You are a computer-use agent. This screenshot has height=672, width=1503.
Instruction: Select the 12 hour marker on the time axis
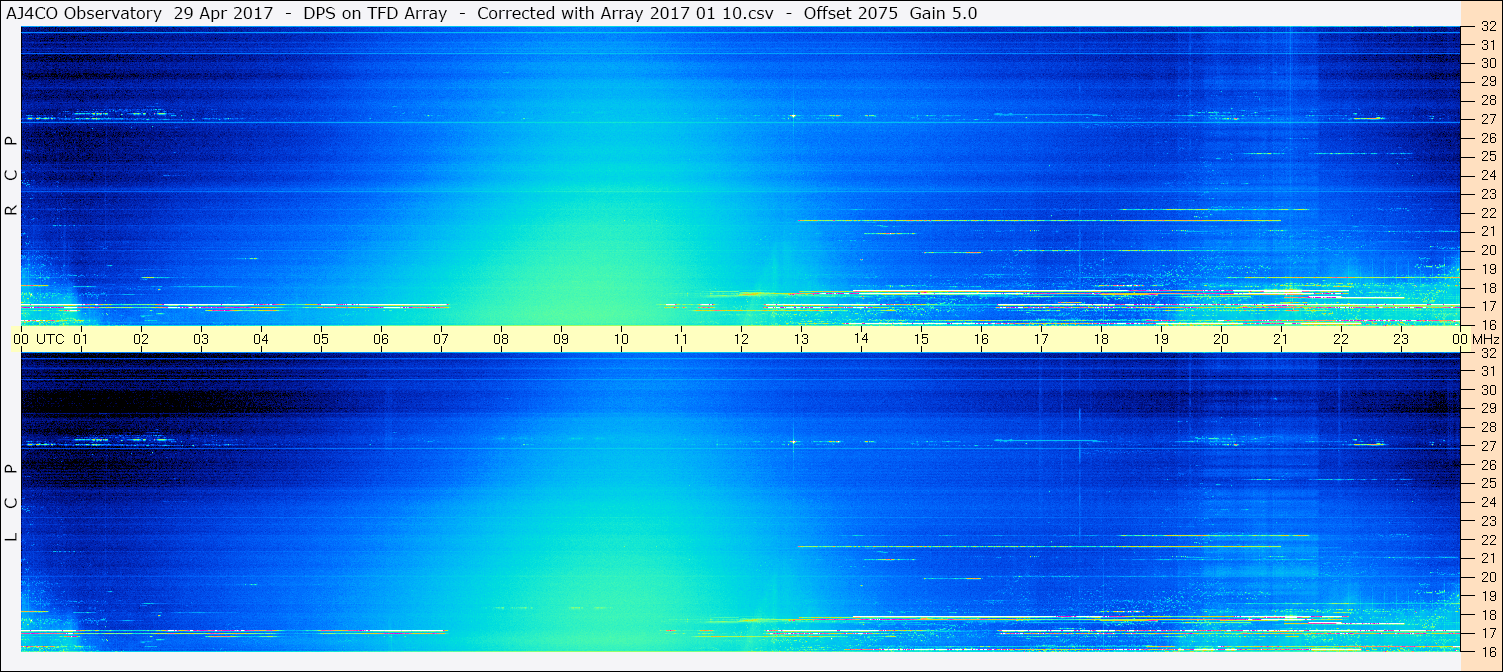(741, 339)
